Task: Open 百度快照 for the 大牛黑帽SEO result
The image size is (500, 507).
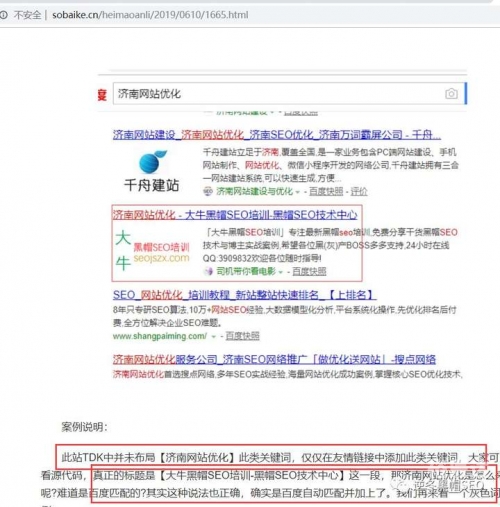Action: pyautogui.click(x=309, y=271)
